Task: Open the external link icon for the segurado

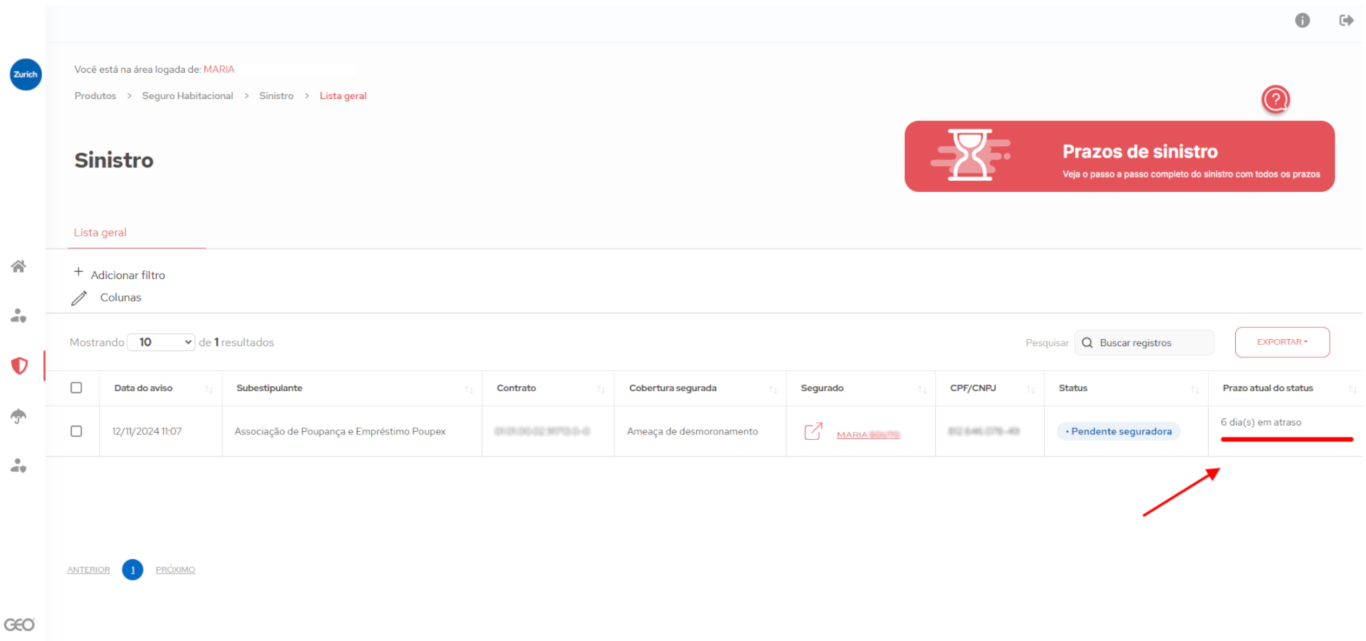Action: 813,431
